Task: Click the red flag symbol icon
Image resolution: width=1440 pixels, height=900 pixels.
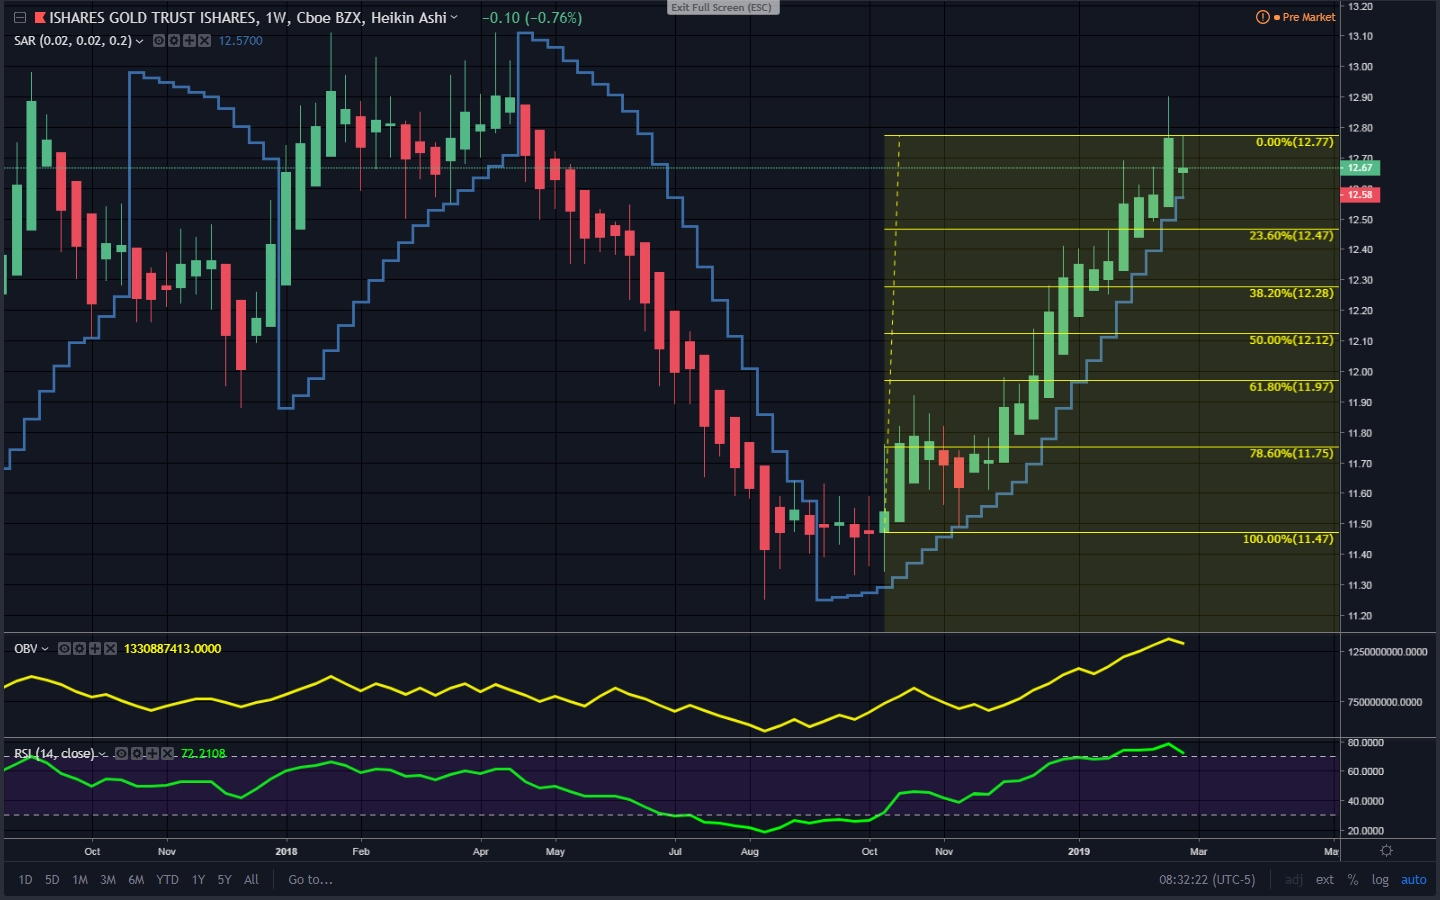Action: click(x=40, y=18)
